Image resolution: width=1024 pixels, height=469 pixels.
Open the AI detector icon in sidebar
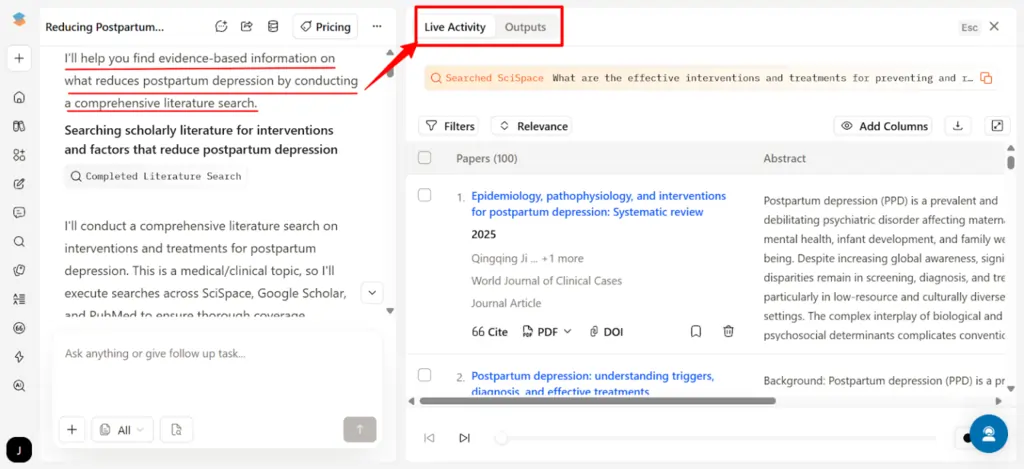[x=19, y=385]
